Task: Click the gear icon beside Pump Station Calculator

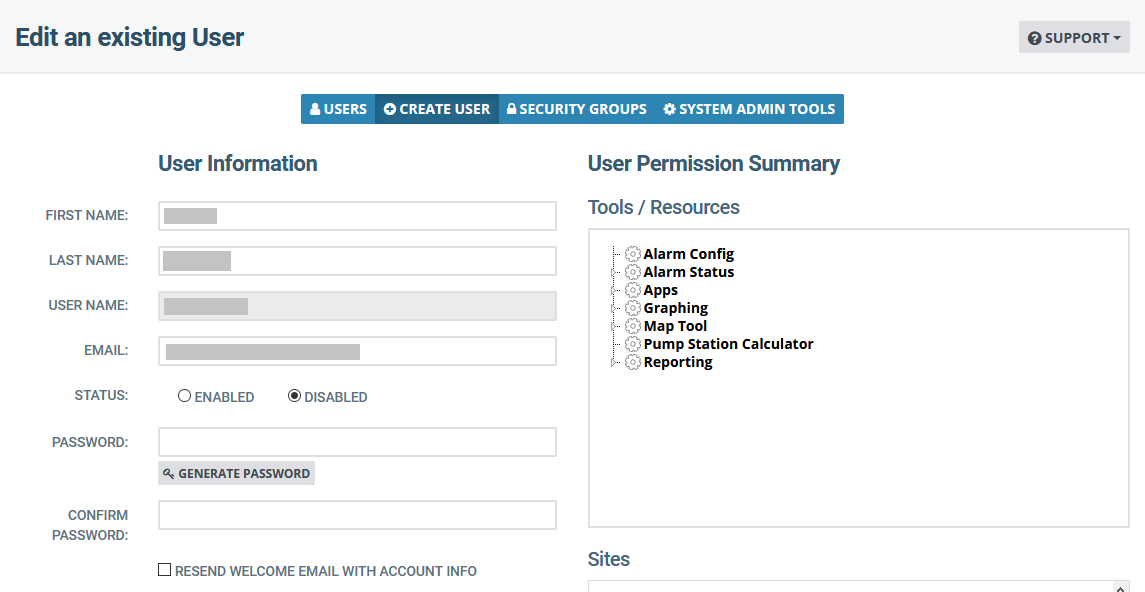Action: coord(632,344)
